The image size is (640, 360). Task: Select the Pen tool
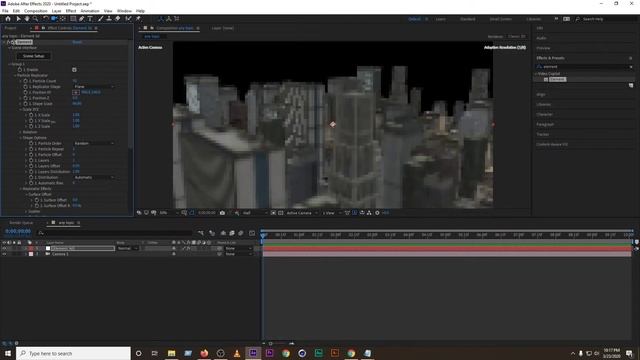pyautogui.click(x=82, y=19)
